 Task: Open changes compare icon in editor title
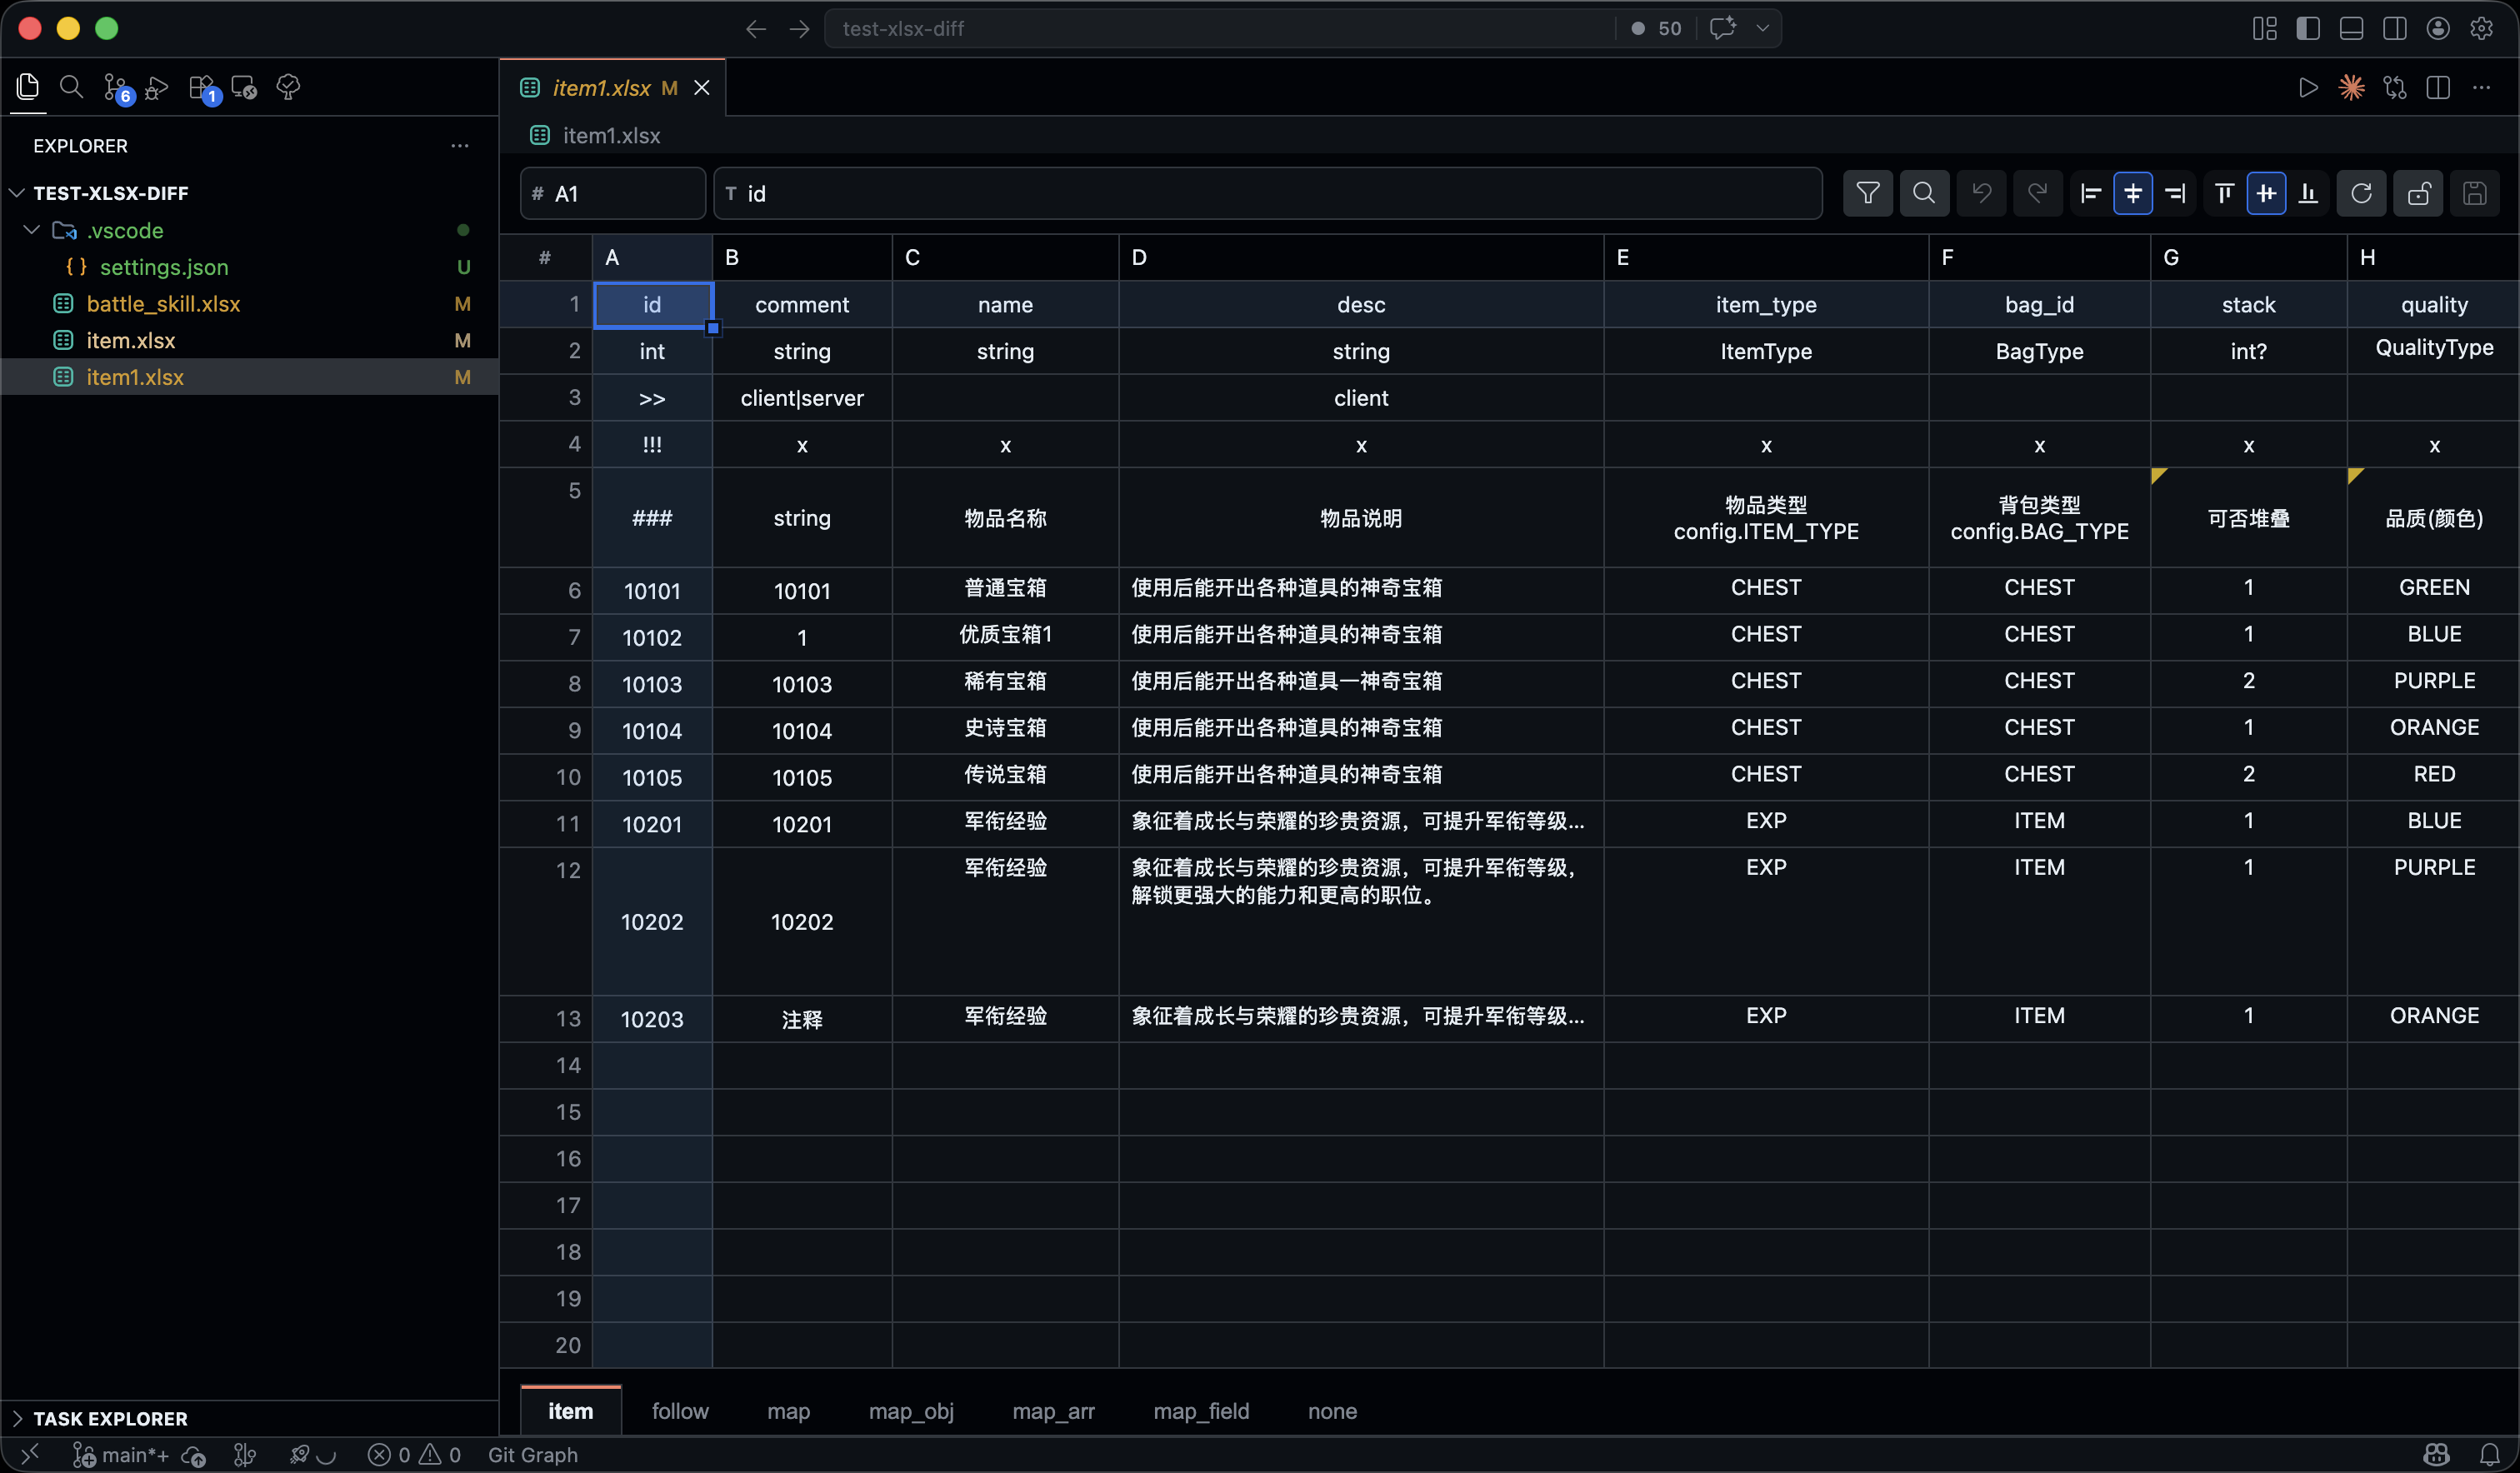pyautogui.click(x=2394, y=88)
